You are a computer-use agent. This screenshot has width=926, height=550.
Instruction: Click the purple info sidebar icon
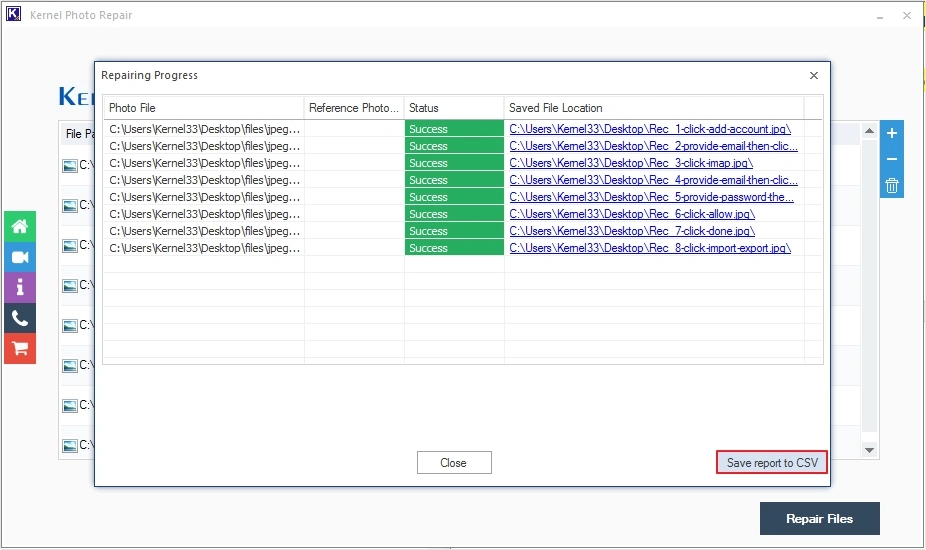19,288
